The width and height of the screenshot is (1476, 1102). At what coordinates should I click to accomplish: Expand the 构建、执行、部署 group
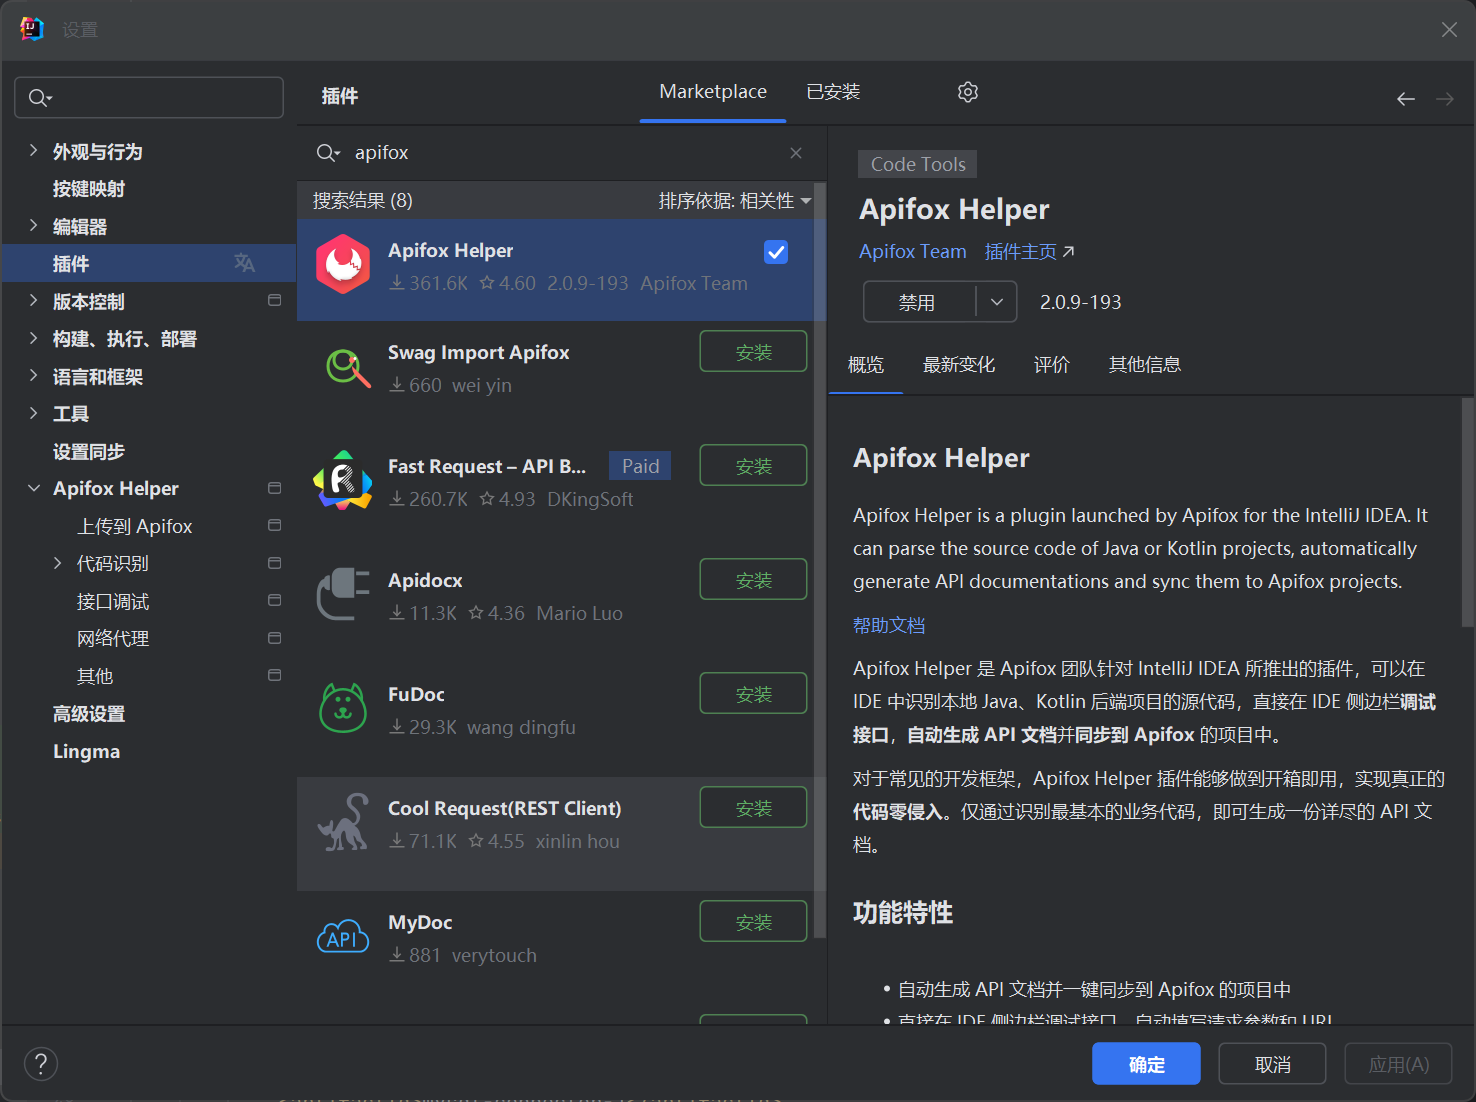click(x=33, y=338)
